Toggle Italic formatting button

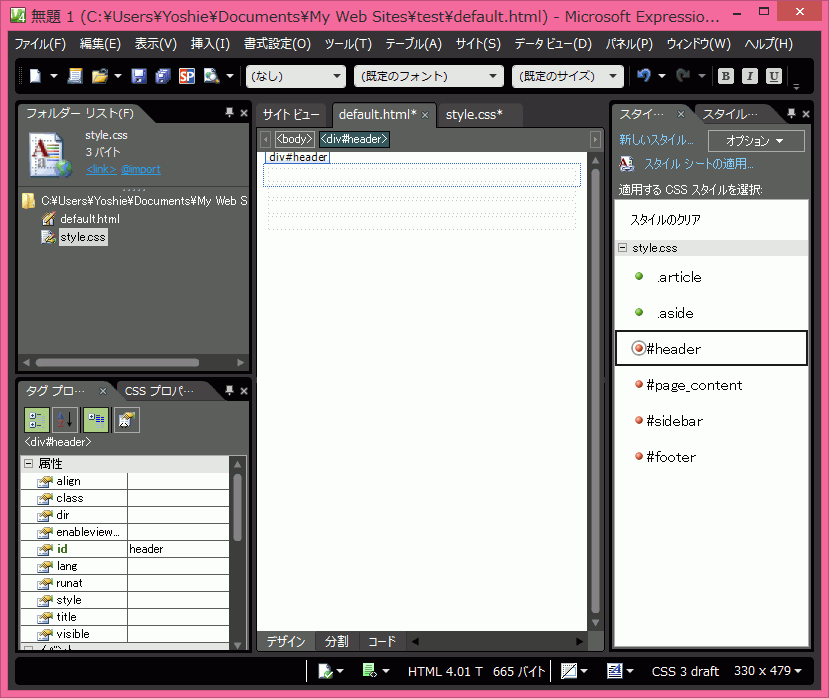(750, 76)
